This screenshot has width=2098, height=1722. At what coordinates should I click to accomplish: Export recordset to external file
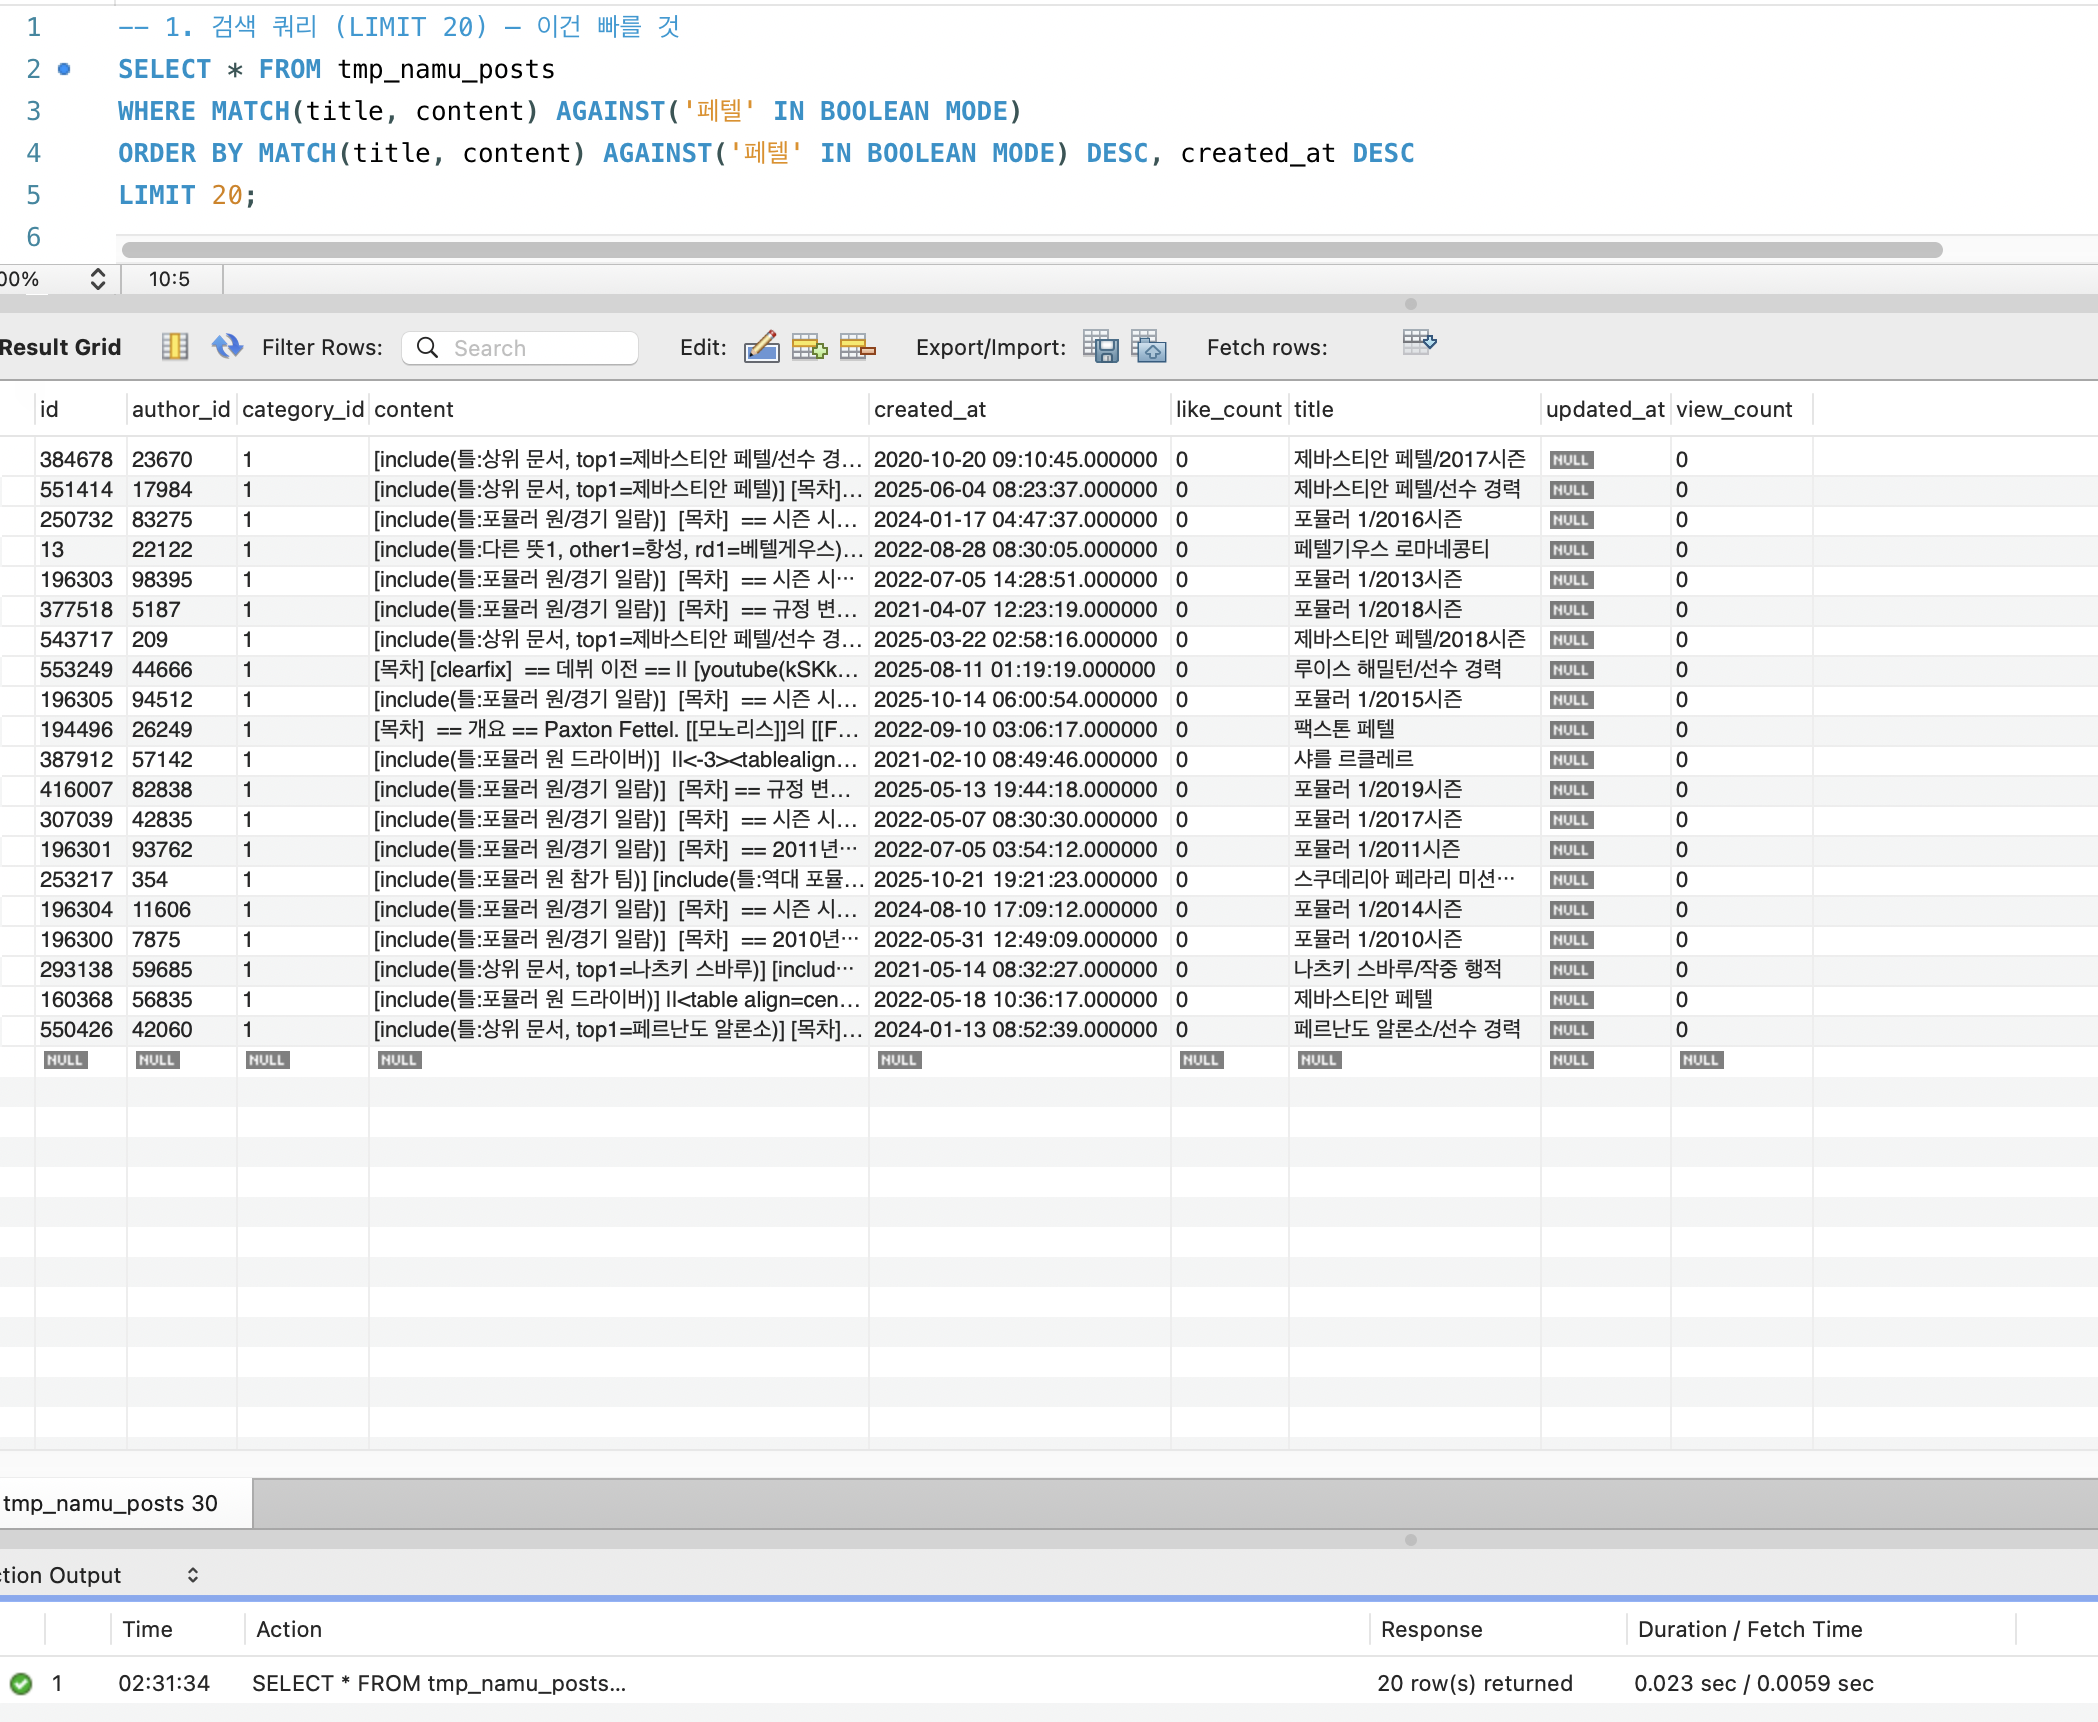[1101, 347]
